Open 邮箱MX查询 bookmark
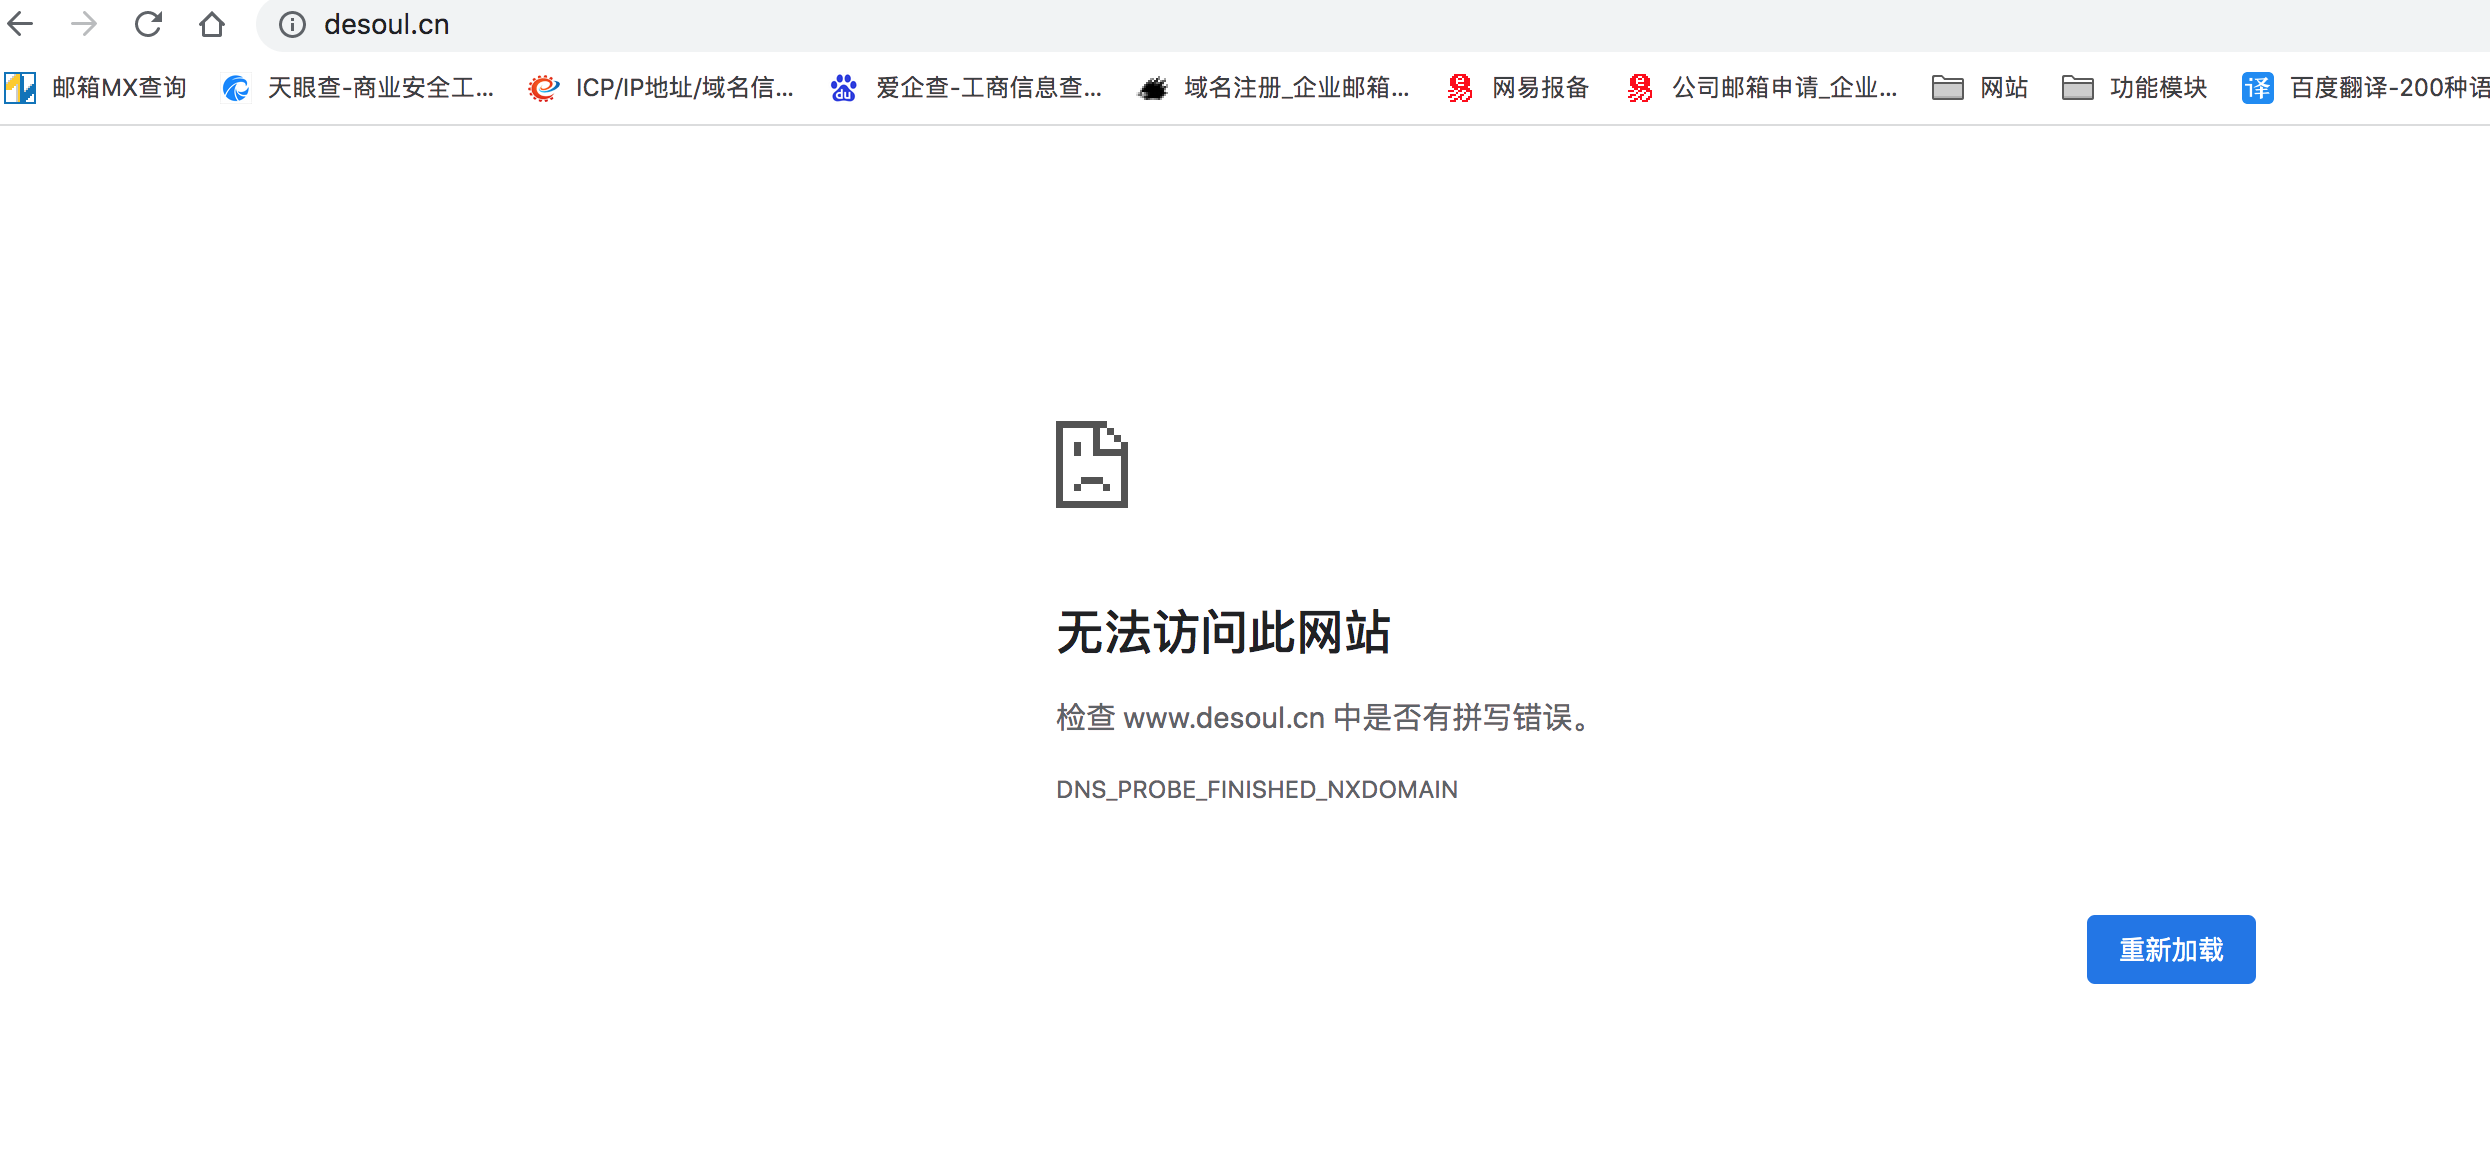The height and width of the screenshot is (1152, 2490). pyautogui.click(x=97, y=88)
